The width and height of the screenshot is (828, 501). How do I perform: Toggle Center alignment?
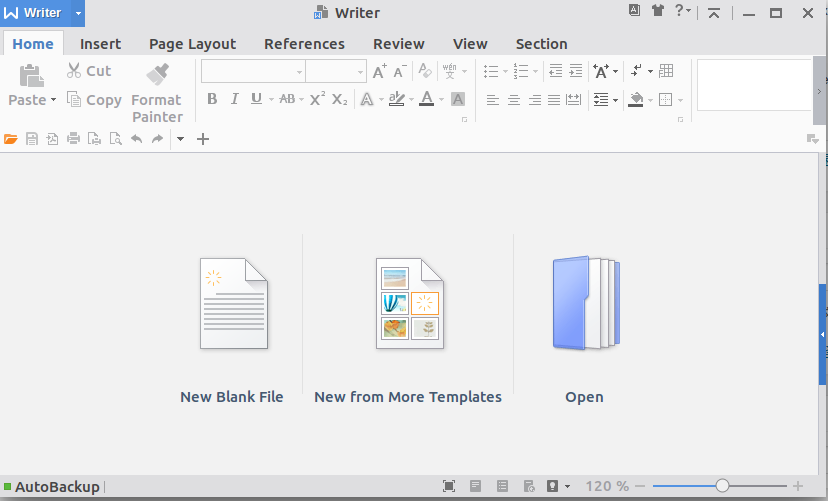tap(514, 100)
